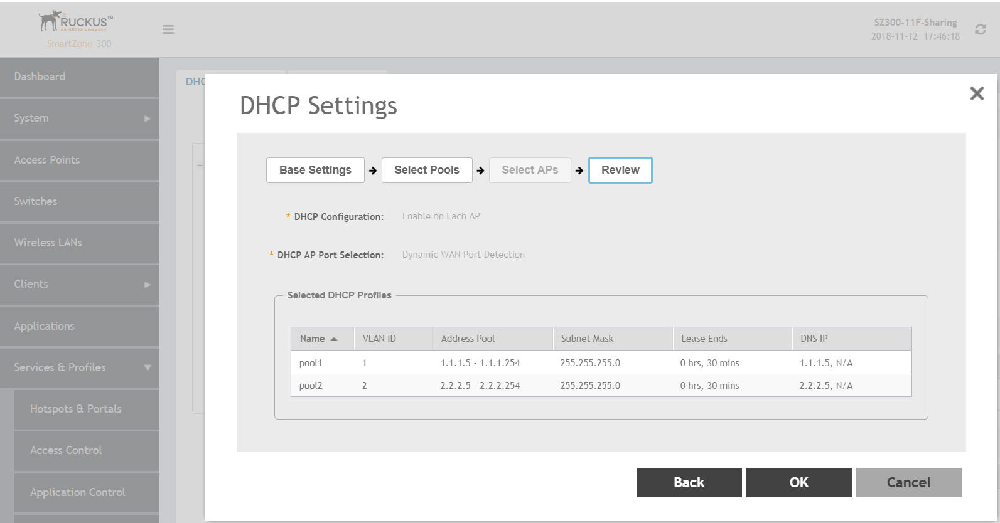Go to the Base Settings step

click(x=315, y=170)
